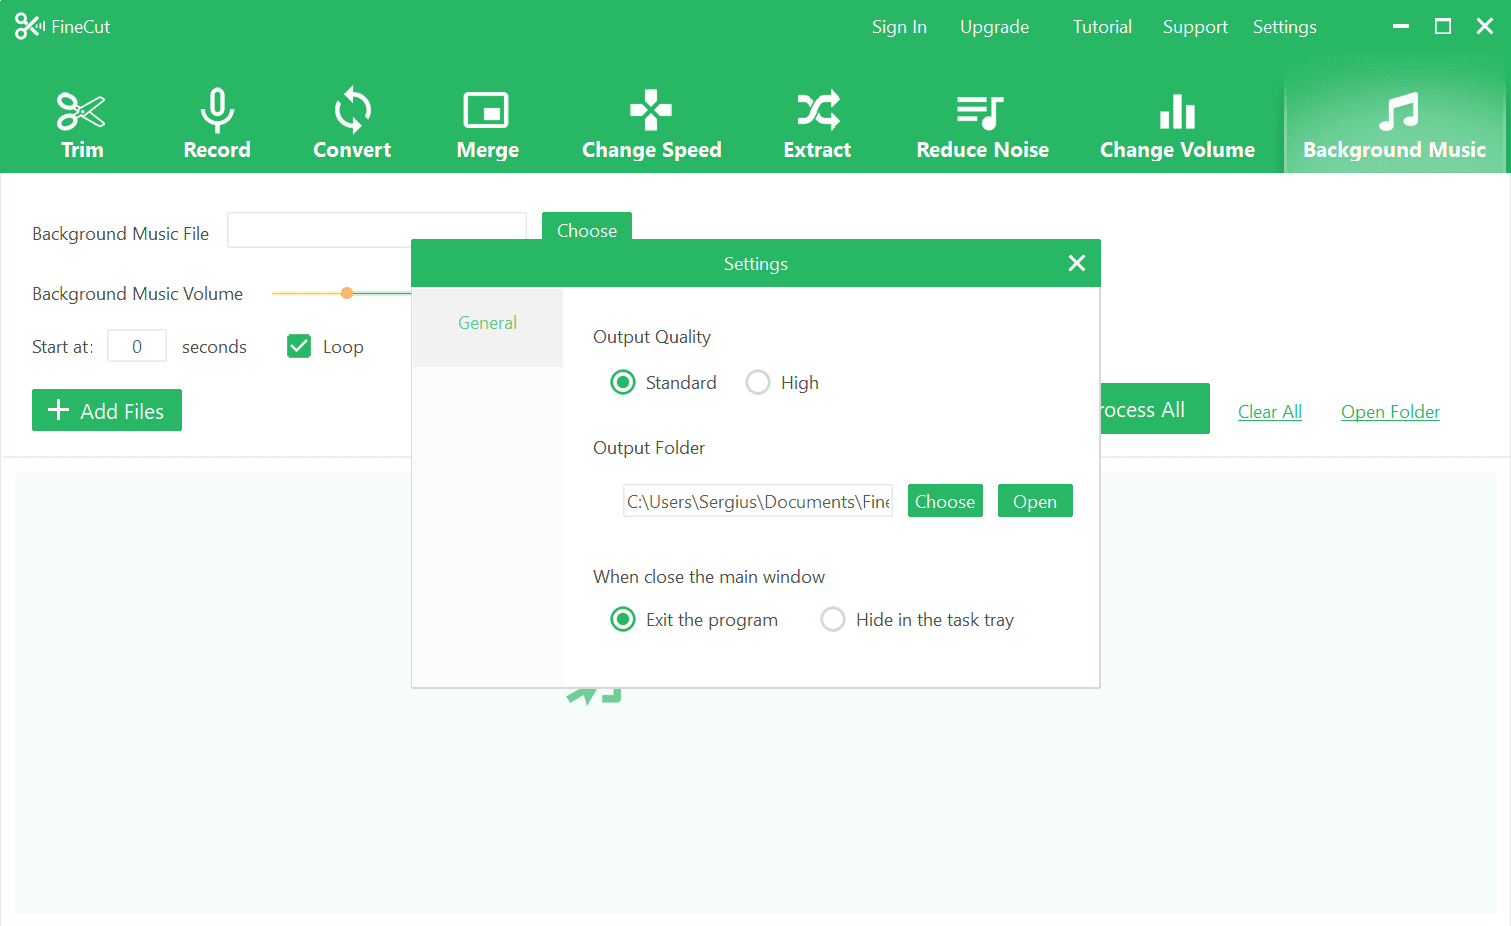The height and width of the screenshot is (926, 1511).
Task: Choose a new output folder
Action: pos(945,501)
